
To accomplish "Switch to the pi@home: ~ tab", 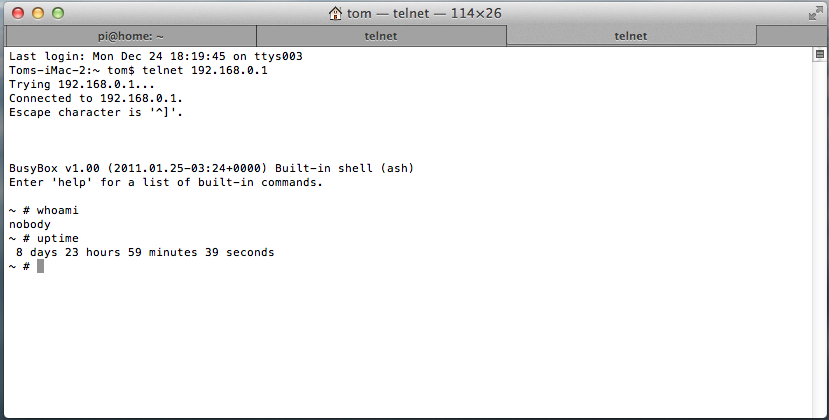I will [x=130, y=35].
